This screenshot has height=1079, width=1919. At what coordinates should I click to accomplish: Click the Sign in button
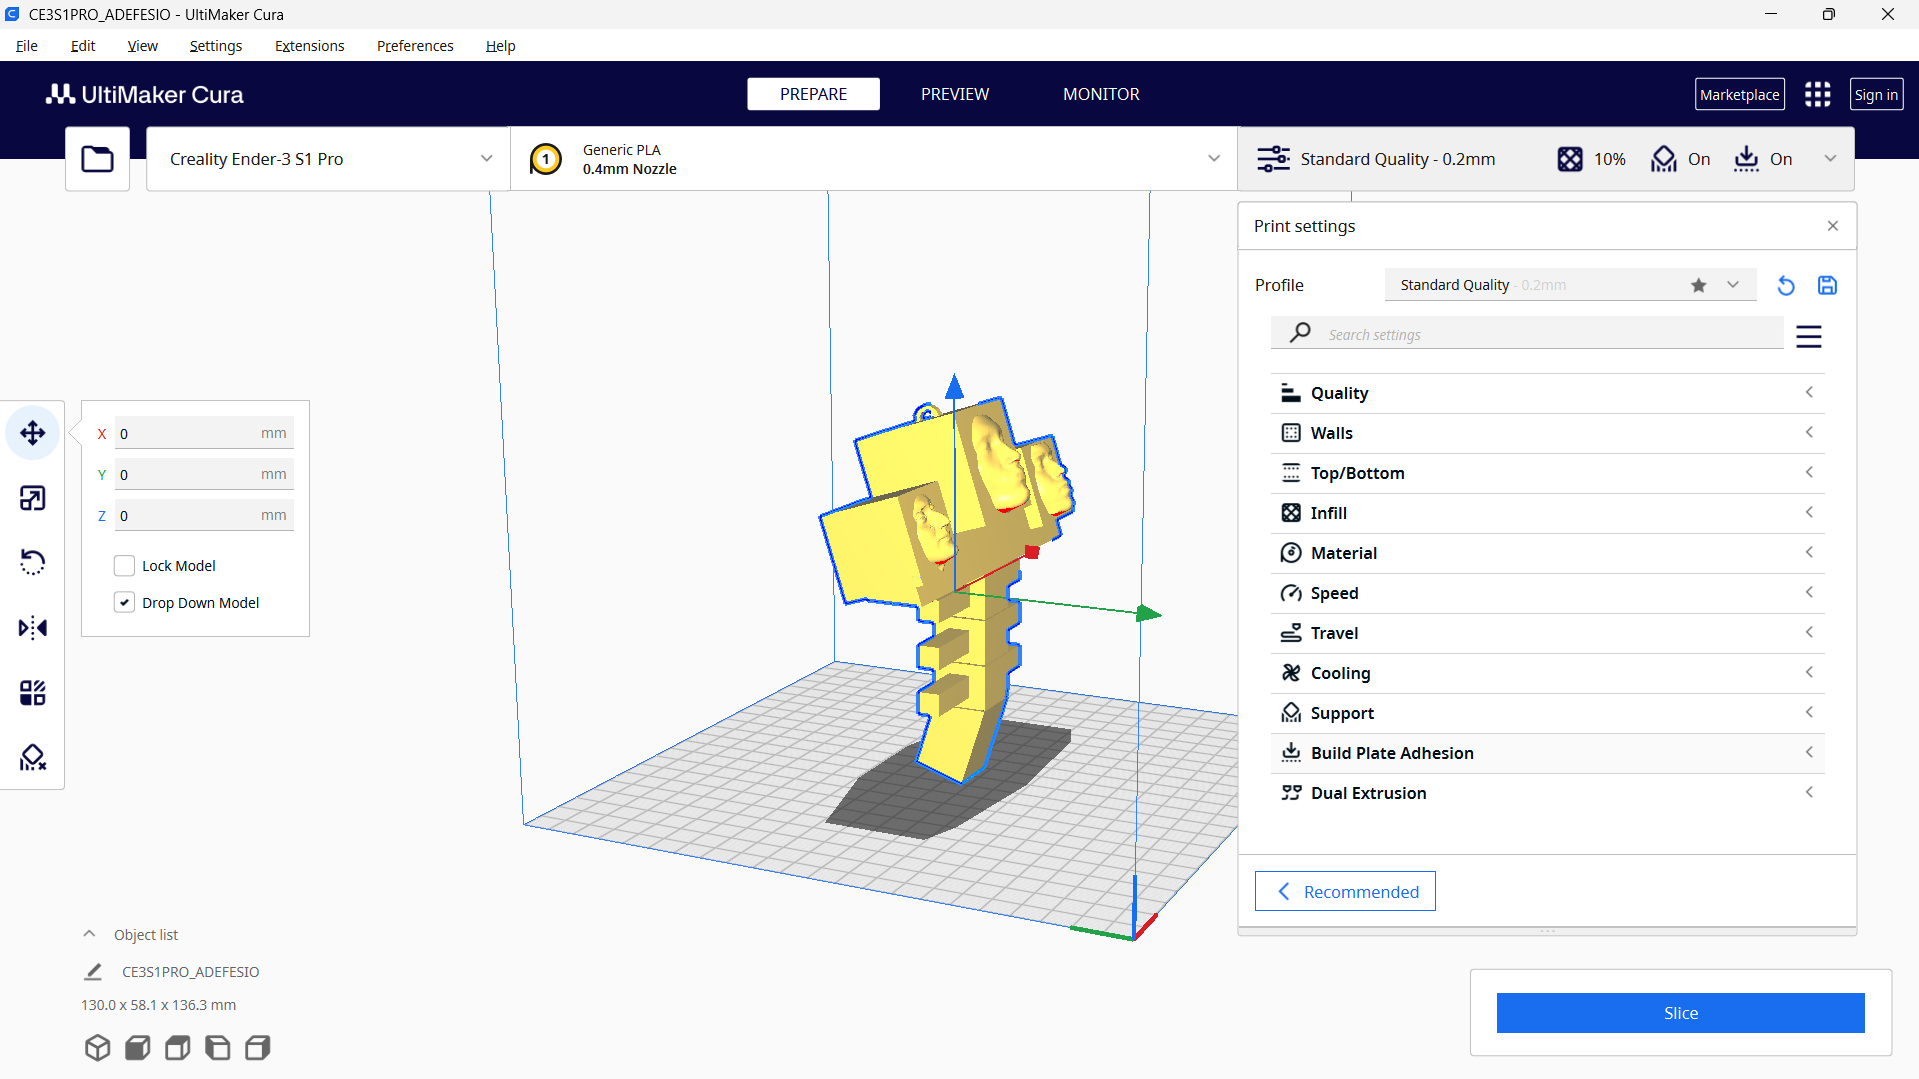(1876, 94)
